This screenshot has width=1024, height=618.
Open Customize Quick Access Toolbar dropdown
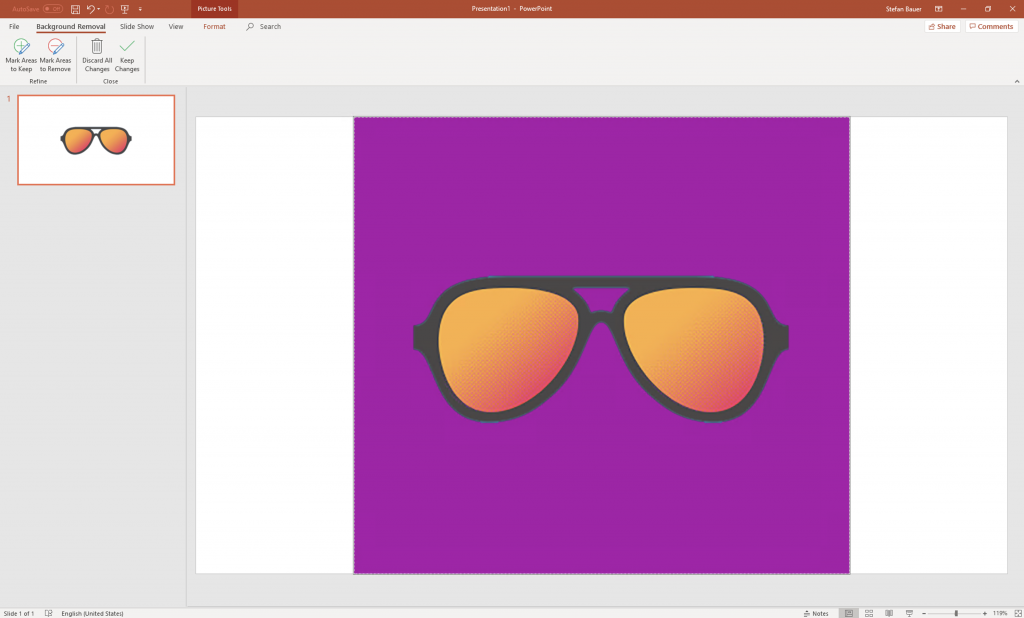[x=140, y=9]
